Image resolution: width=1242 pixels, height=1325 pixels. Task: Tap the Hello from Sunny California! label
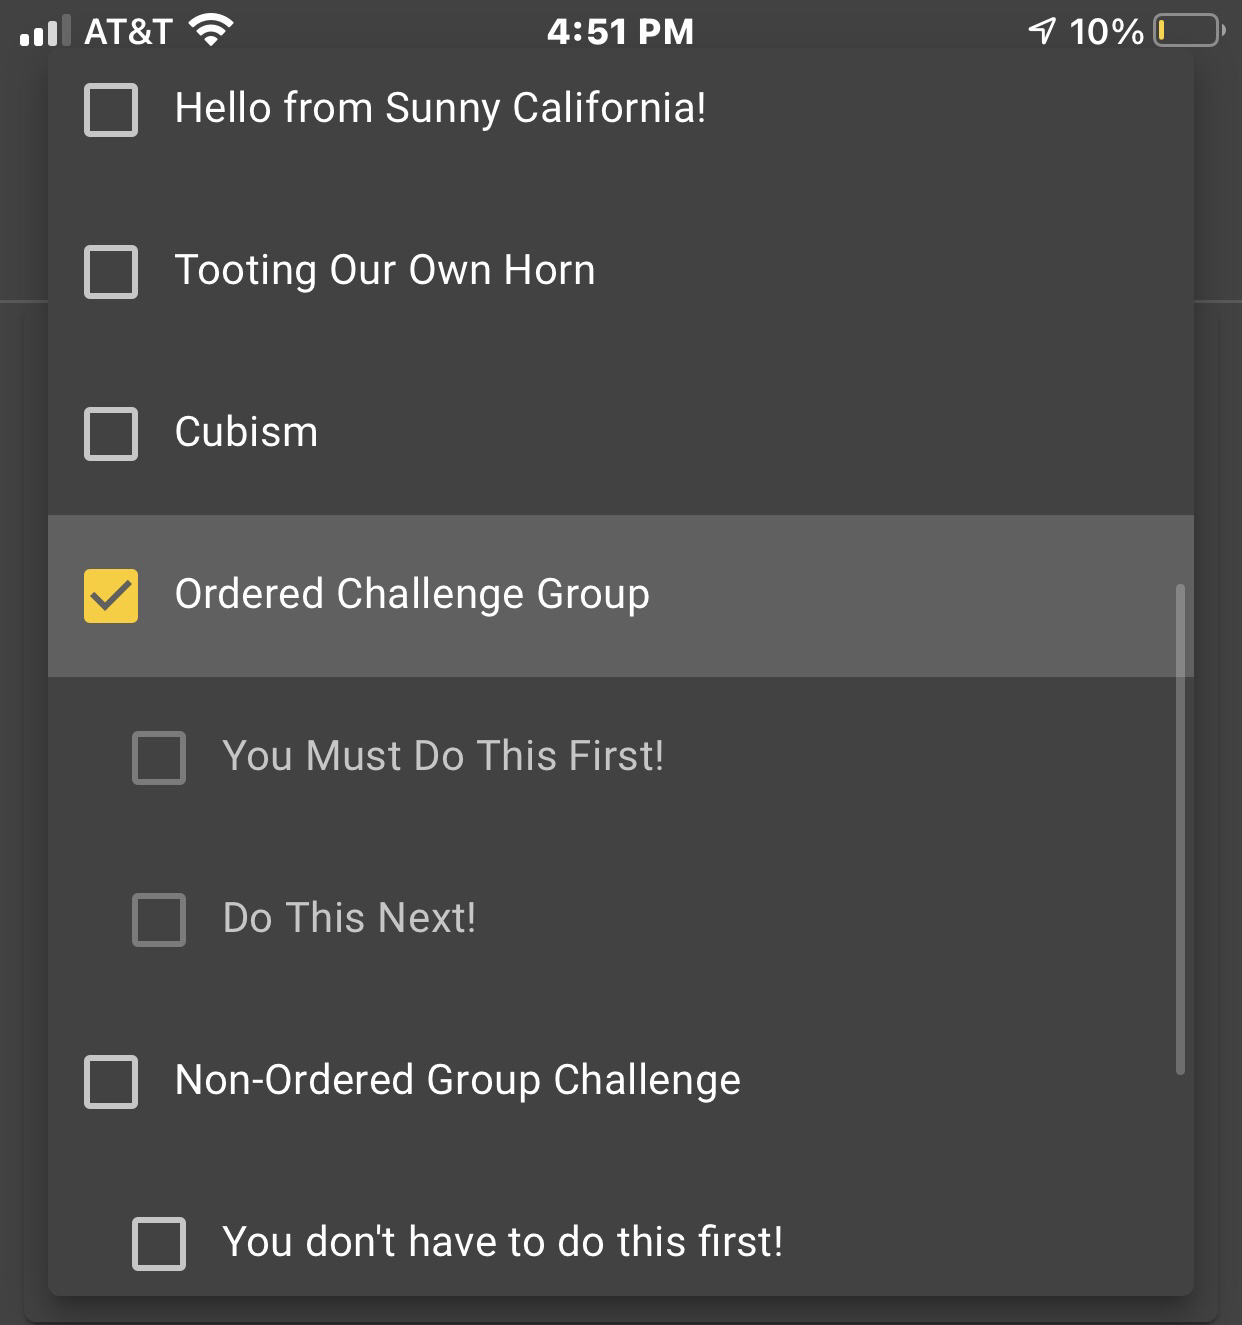pyautogui.click(x=440, y=109)
